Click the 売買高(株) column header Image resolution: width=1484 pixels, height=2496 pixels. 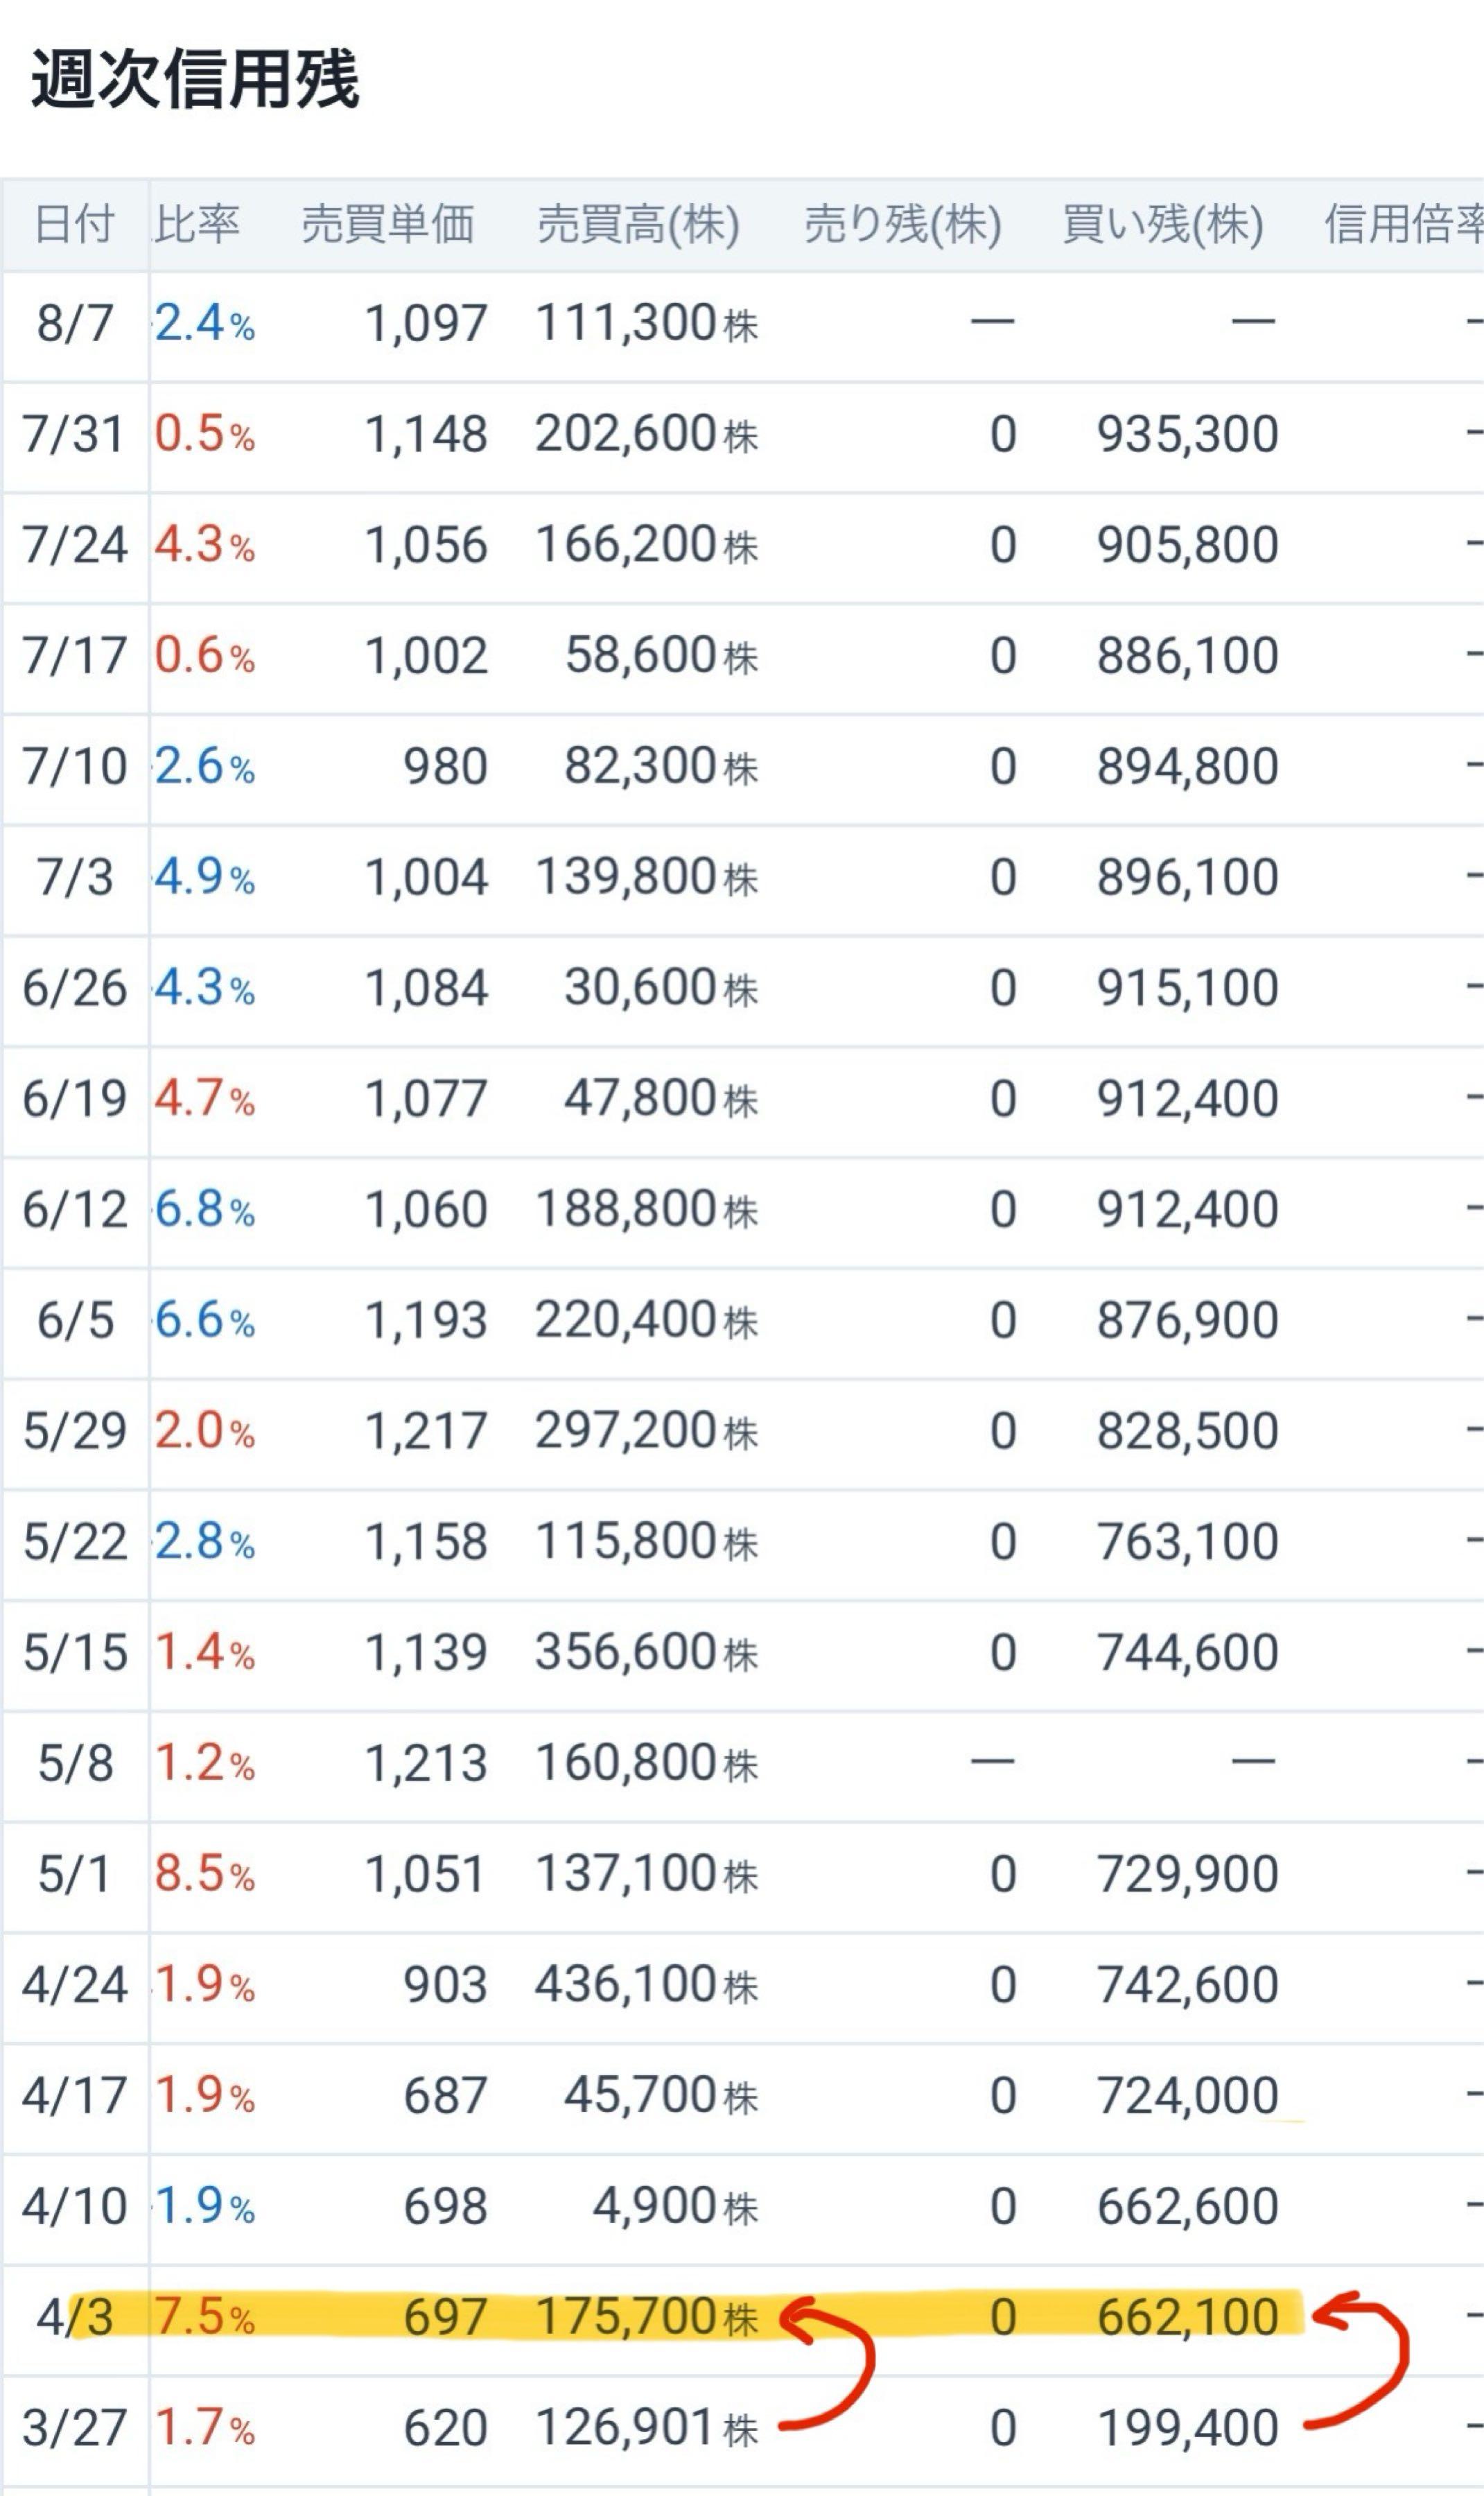[x=638, y=224]
